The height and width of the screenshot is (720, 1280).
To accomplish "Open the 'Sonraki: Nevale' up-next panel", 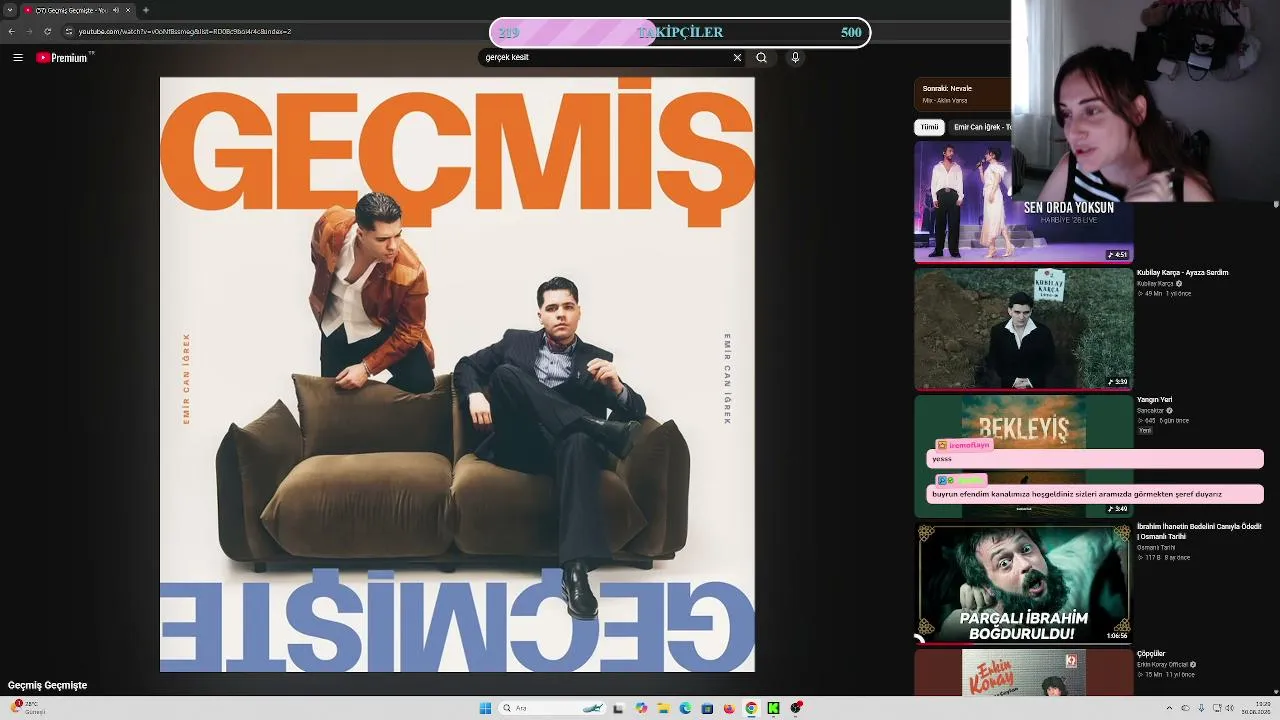I will tap(963, 93).
